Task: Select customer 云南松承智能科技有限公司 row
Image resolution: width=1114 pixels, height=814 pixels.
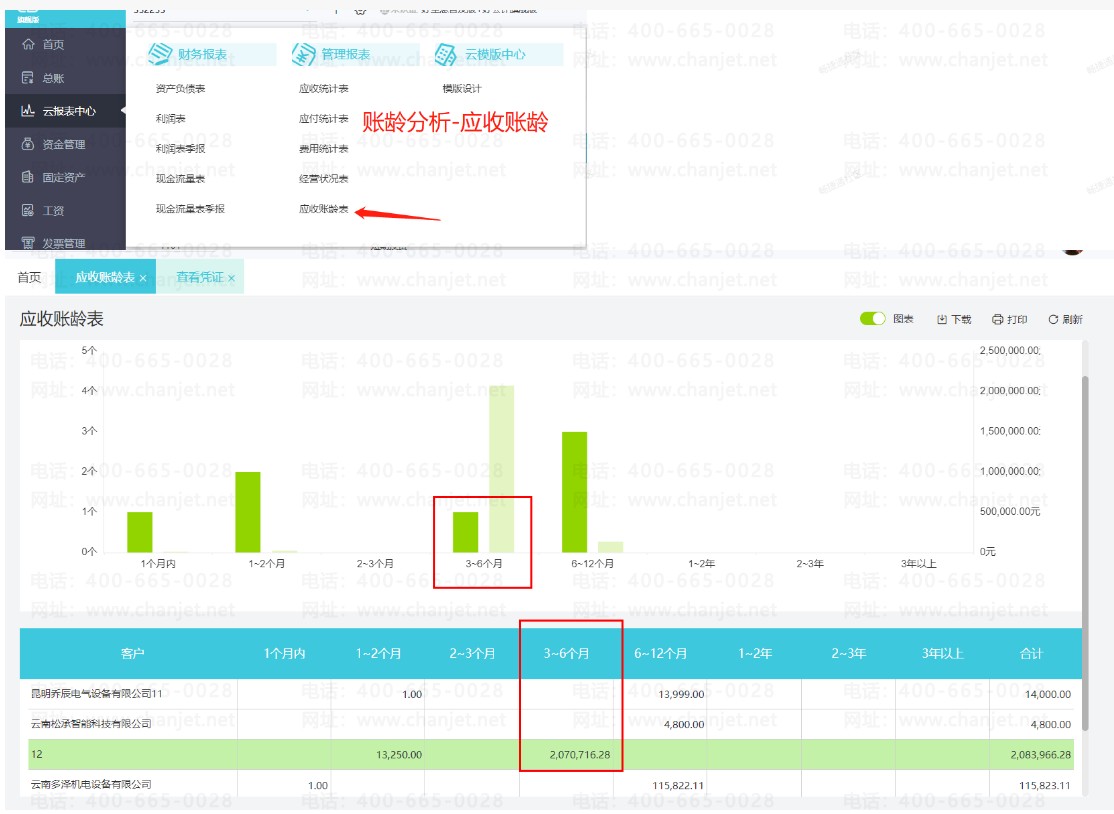Action: [x=551, y=724]
